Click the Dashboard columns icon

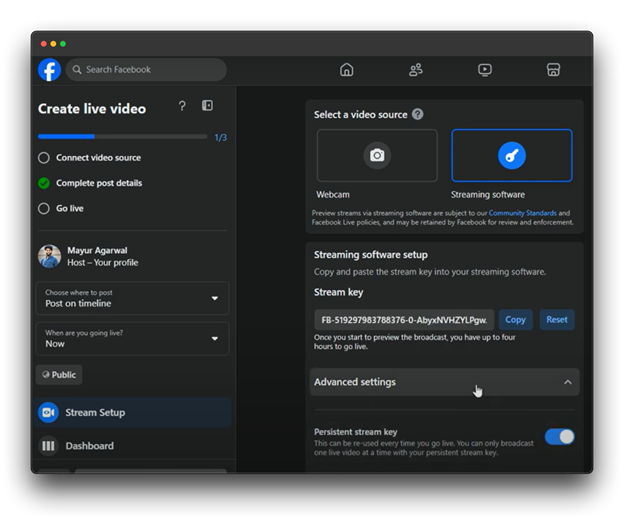(x=49, y=446)
